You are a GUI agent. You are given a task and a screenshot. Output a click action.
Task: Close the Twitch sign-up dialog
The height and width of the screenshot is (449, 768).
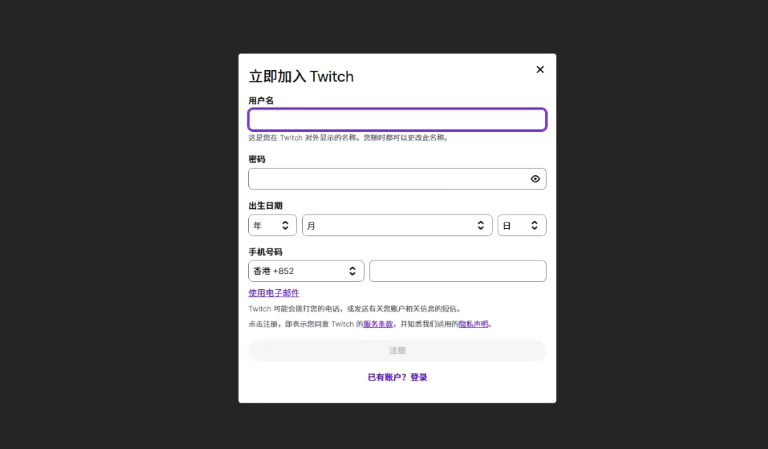(x=540, y=70)
